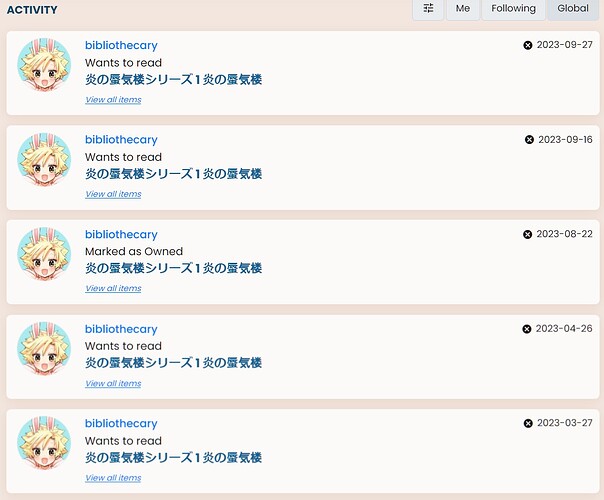Image resolution: width=604 pixels, height=500 pixels.
Task: Delete the 2023-09-16 activity item
Action: pos(529,140)
